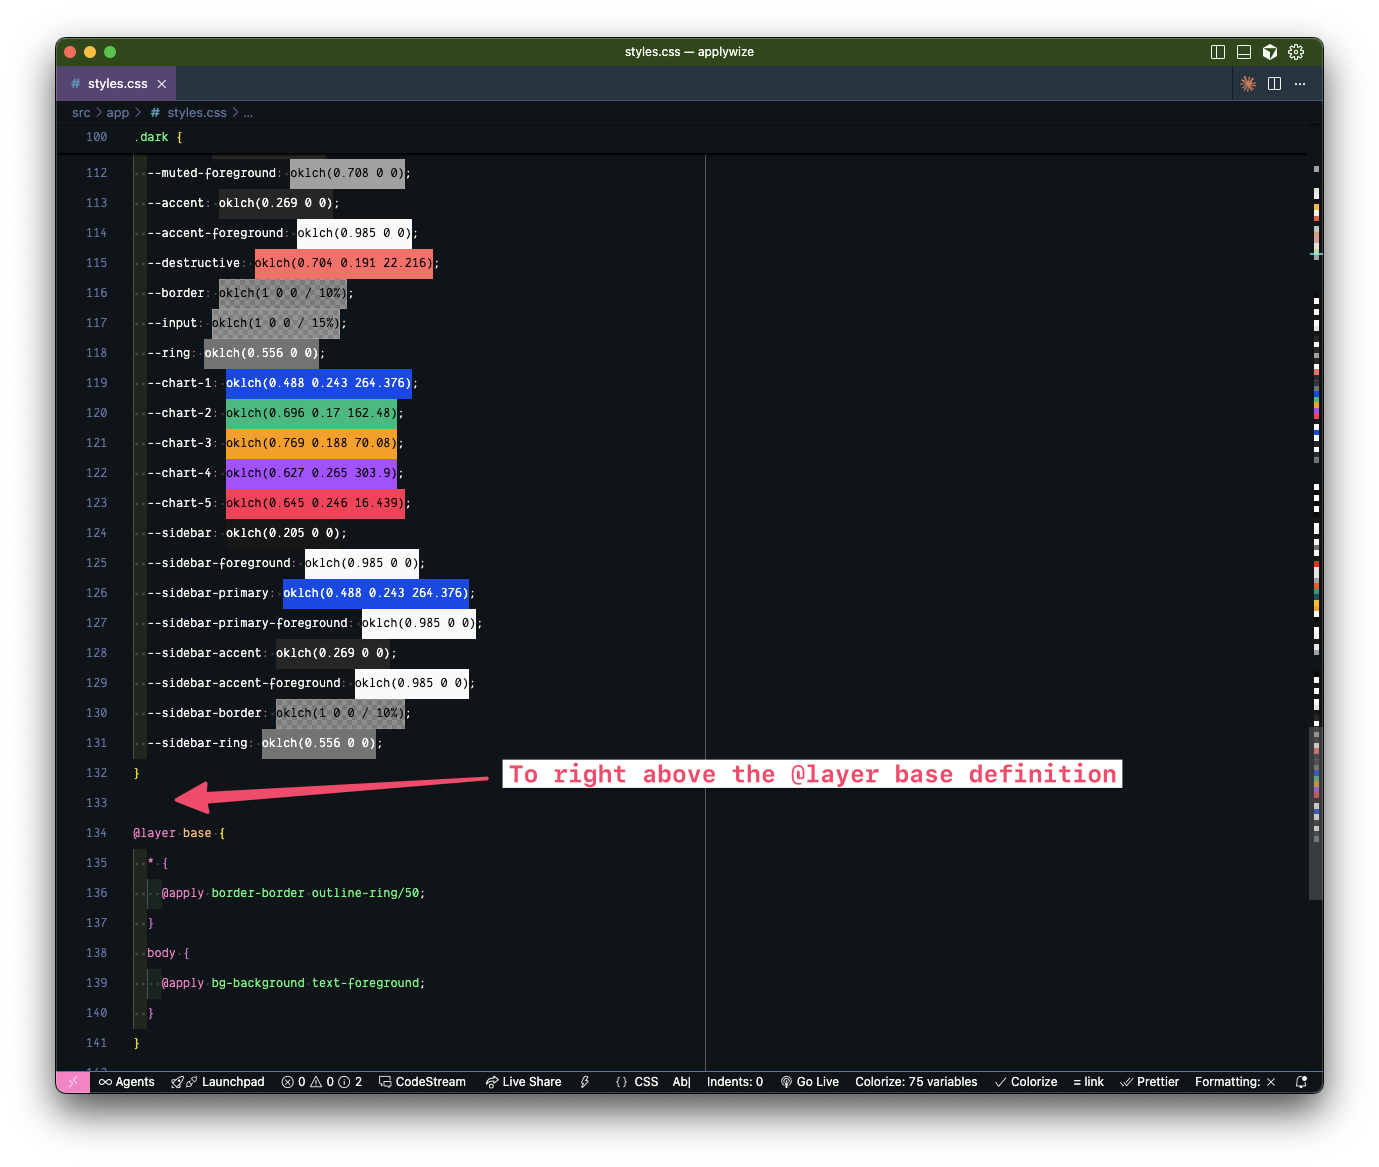Screen dimensions: 1379x1167
Task: Open the Manage settings gear in the title bar
Action: tap(1296, 52)
